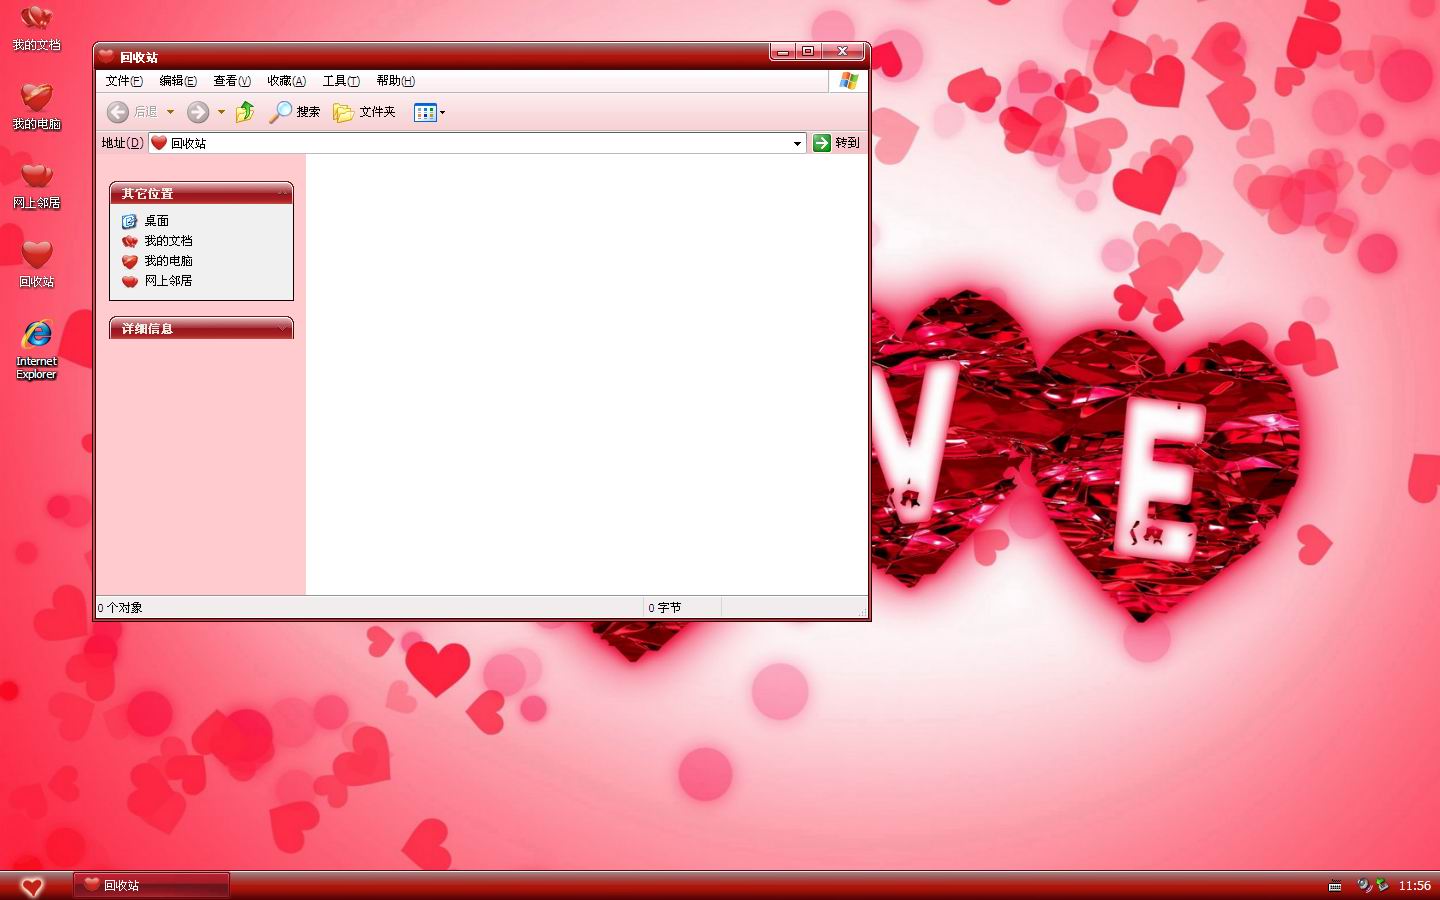1440x900 pixels.
Task: Open the Search (搜索) tool
Action: coord(295,112)
